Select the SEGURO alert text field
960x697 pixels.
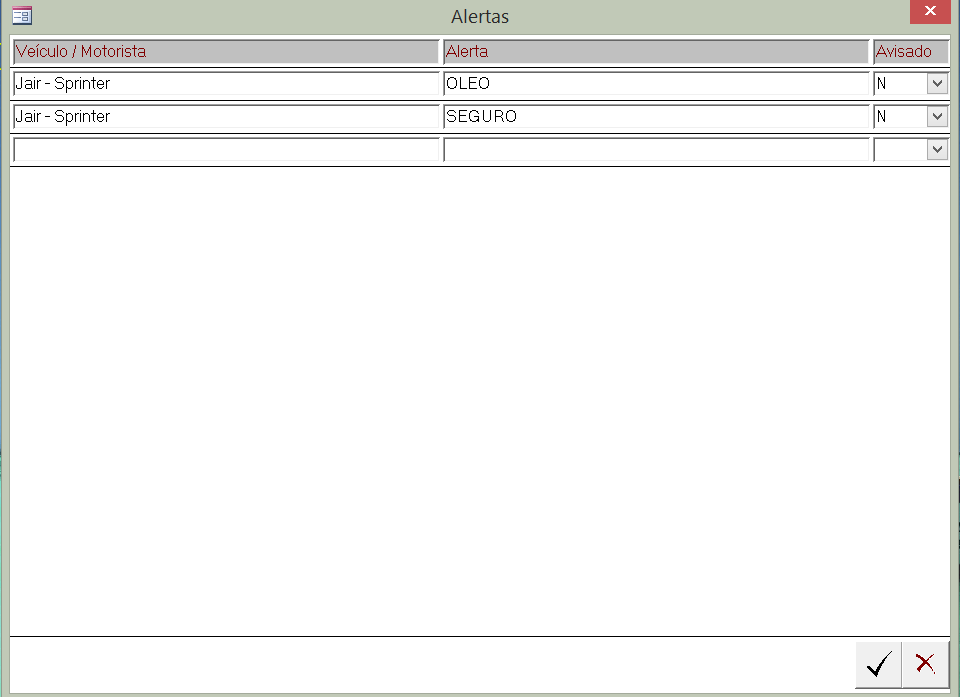[655, 116]
